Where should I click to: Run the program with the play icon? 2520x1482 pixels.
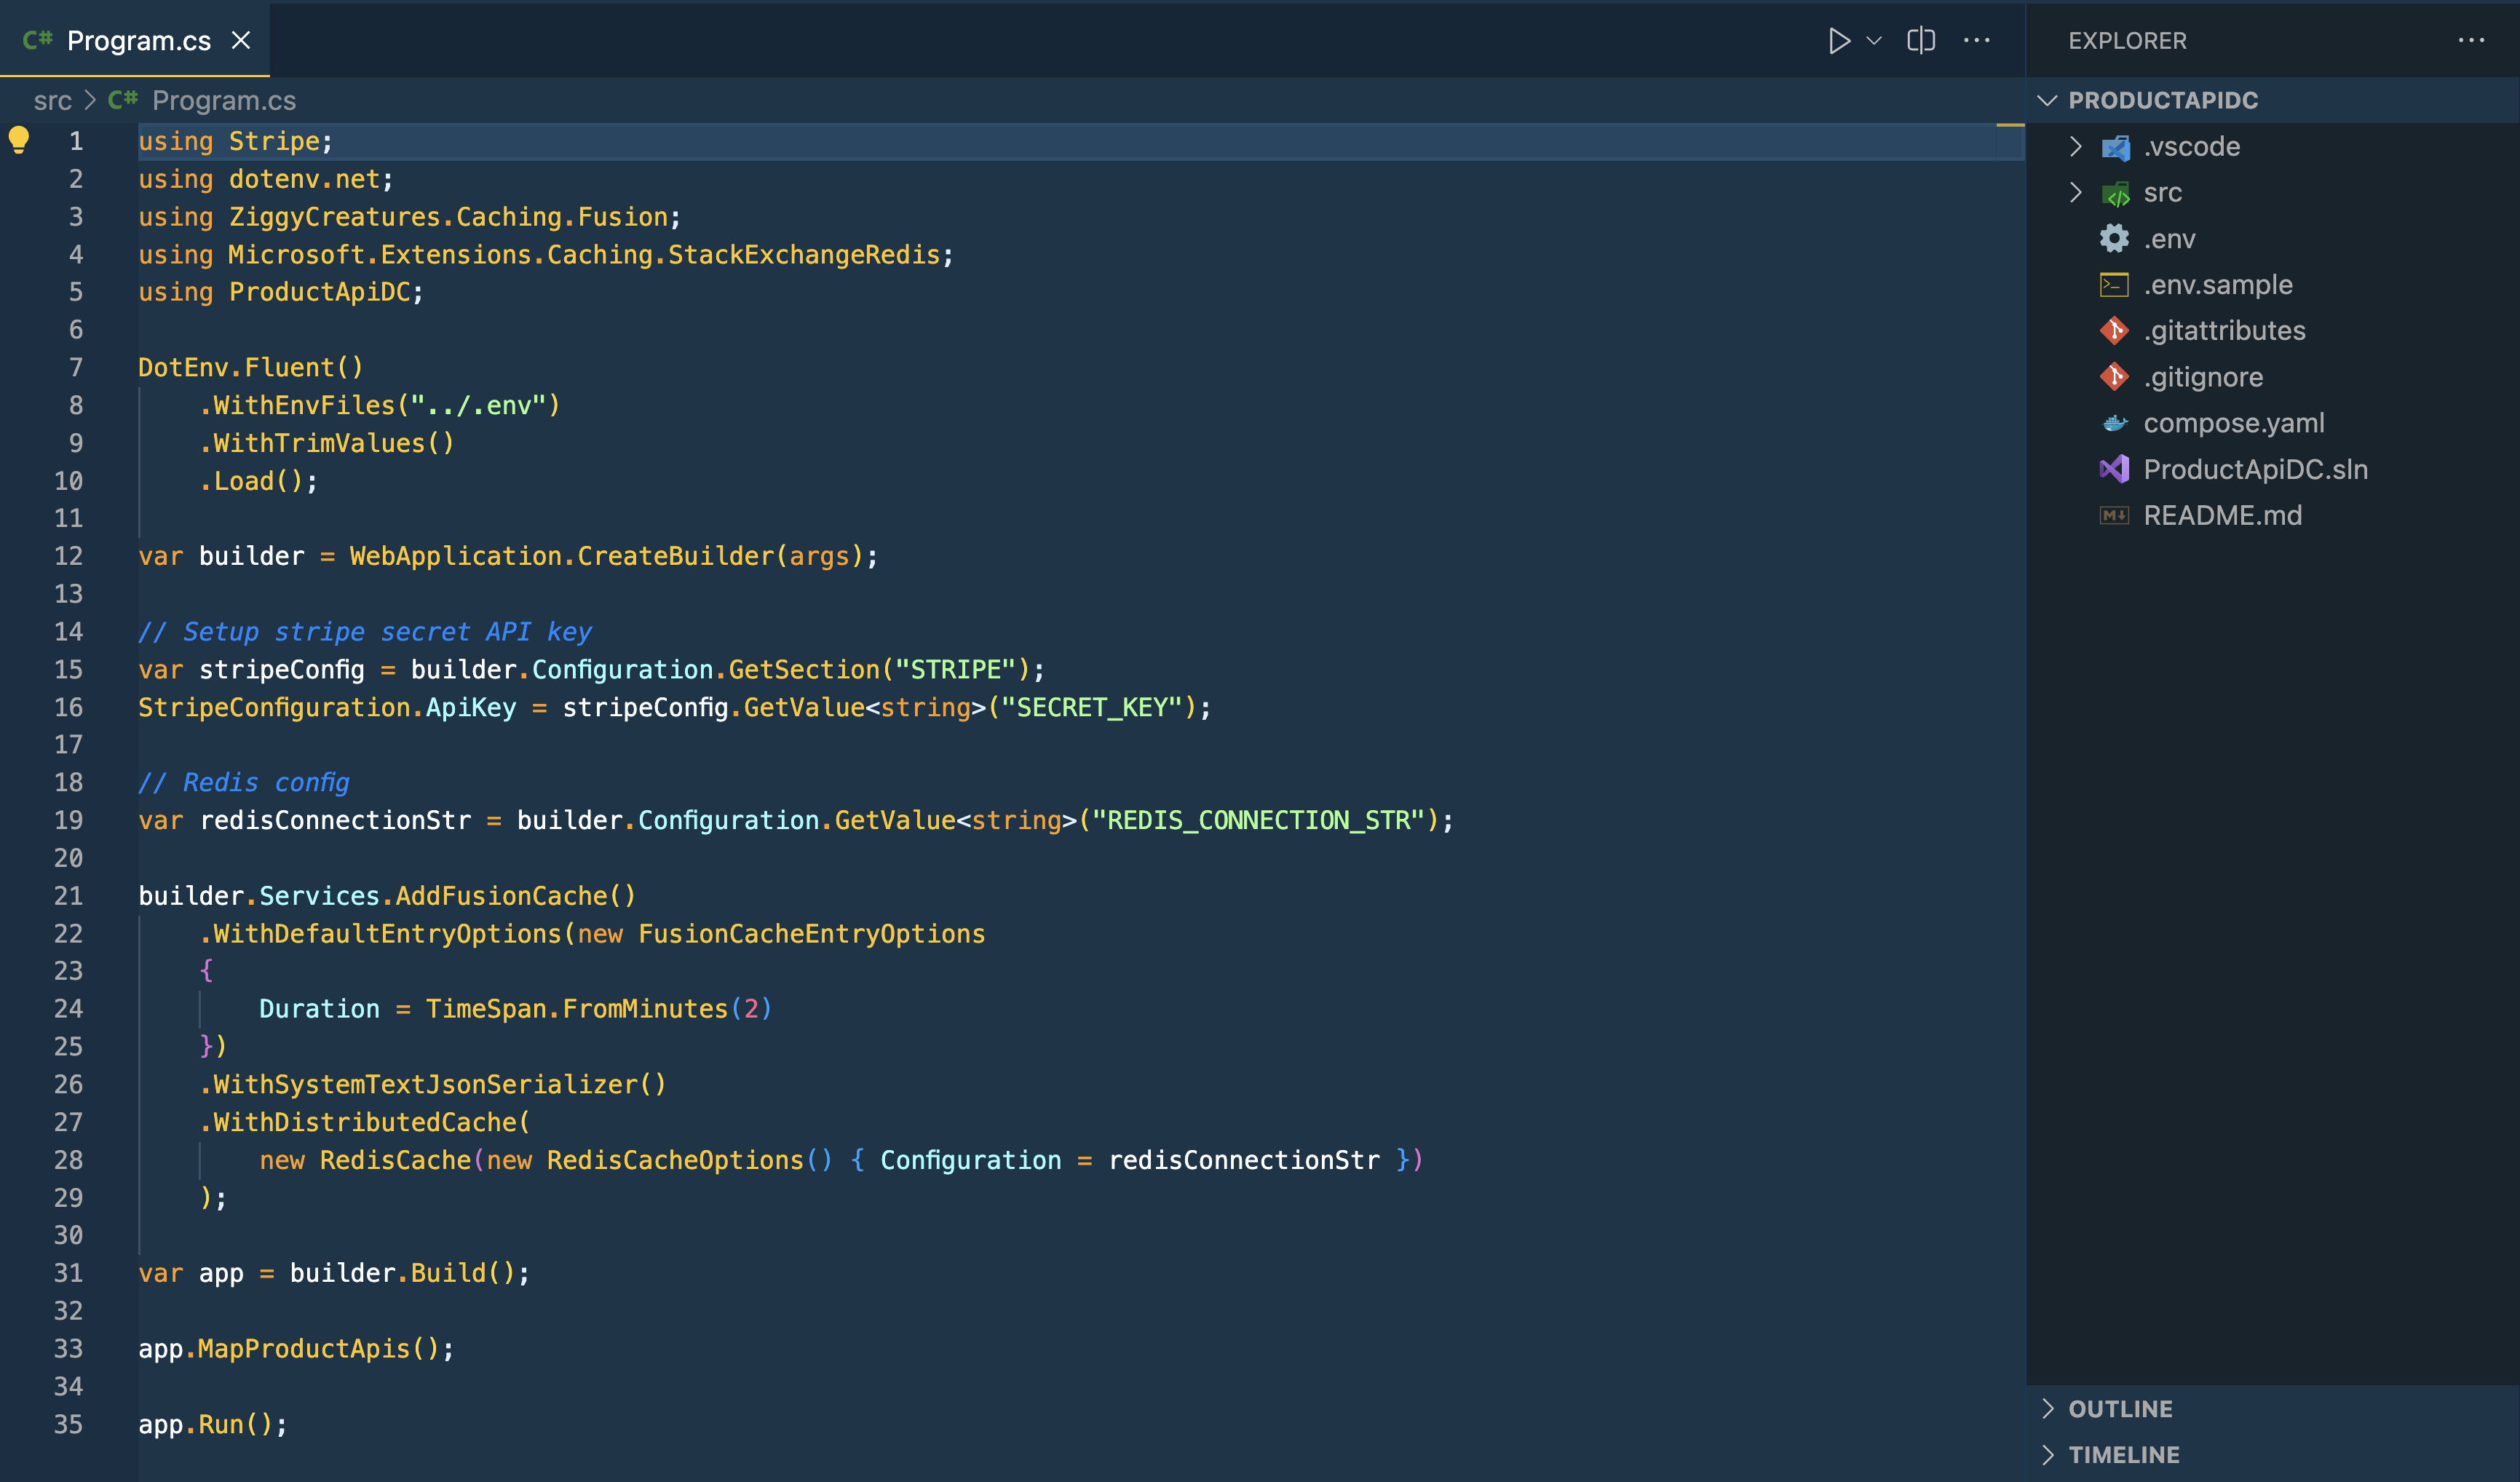click(1838, 41)
